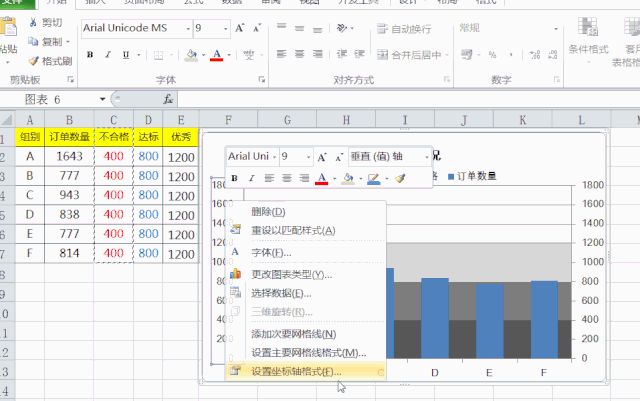Screen dimensions: 640x401
Task: Click mini toolbar Center align icon
Action: (x=287, y=178)
